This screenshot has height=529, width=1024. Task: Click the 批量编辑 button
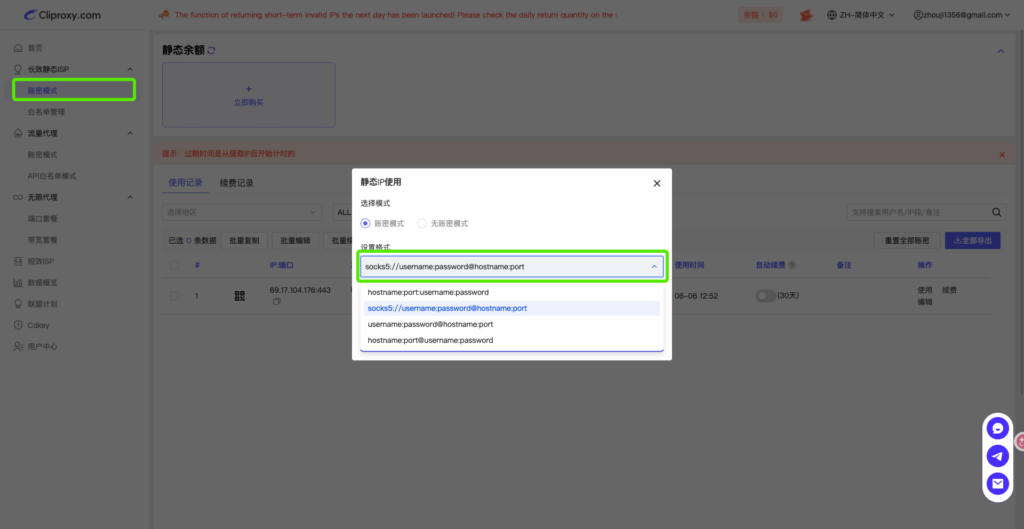(x=295, y=240)
